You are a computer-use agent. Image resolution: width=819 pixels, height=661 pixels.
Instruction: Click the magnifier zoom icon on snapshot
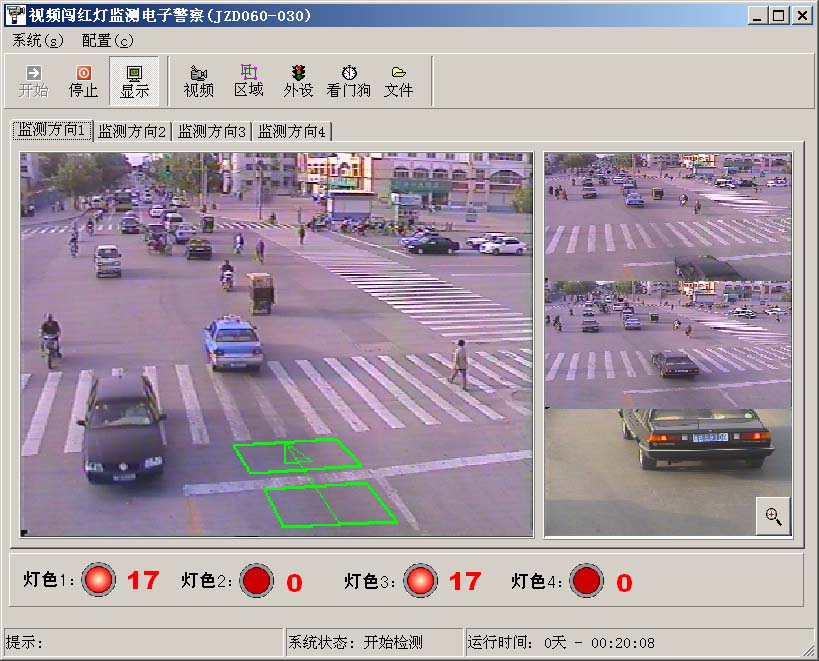pyautogui.click(x=773, y=516)
